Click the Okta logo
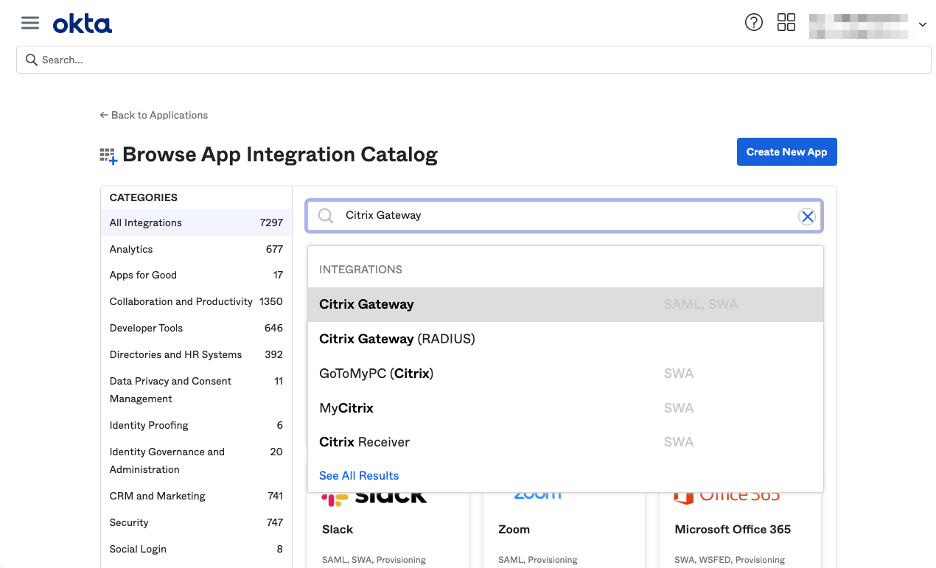 [x=82, y=23]
